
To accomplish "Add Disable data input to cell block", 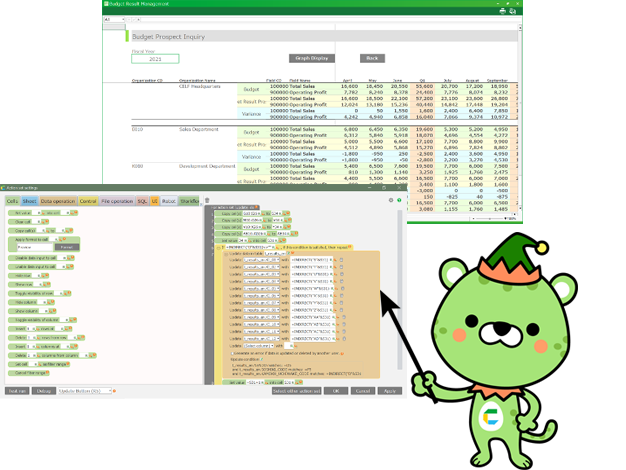I will 41,258.
